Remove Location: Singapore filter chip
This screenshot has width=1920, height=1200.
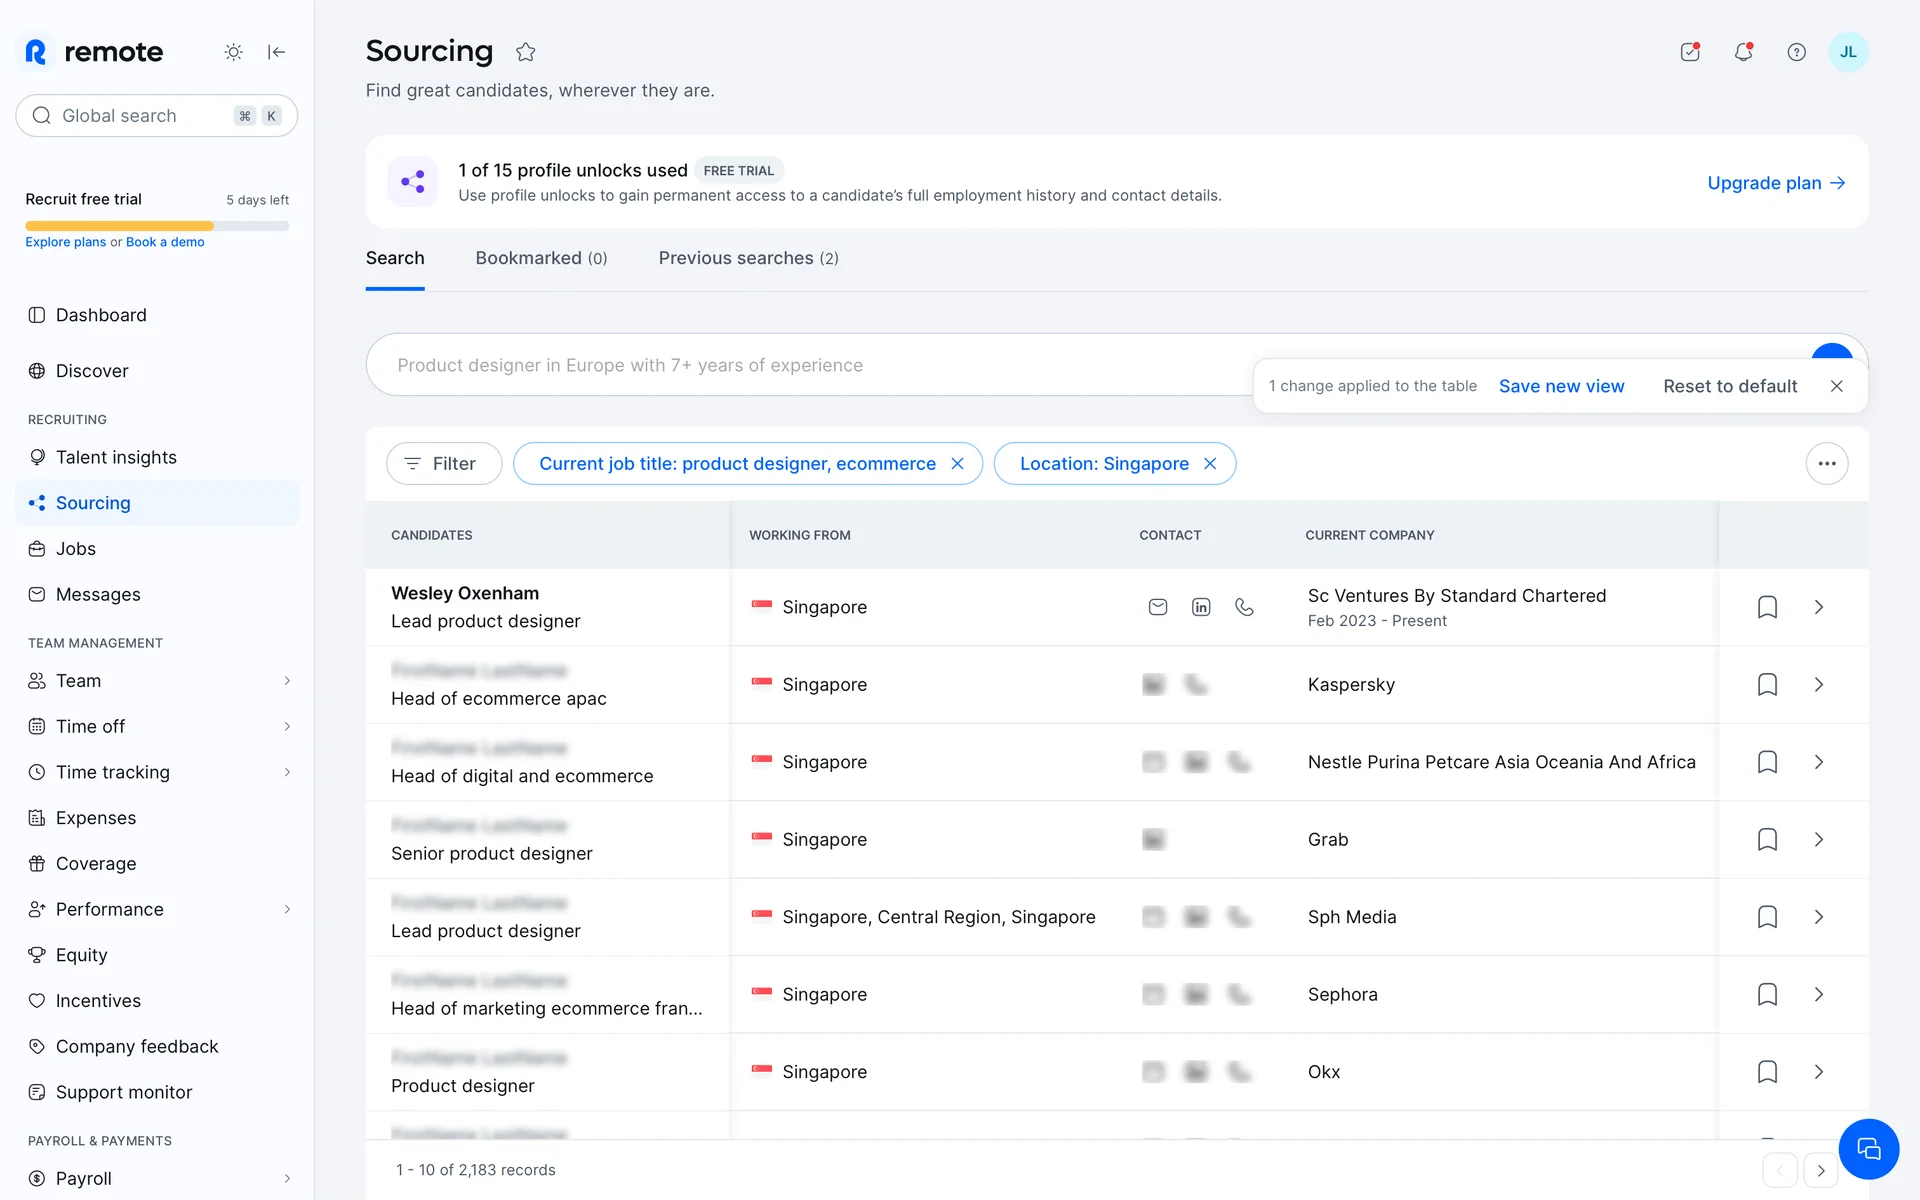click(x=1210, y=464)
